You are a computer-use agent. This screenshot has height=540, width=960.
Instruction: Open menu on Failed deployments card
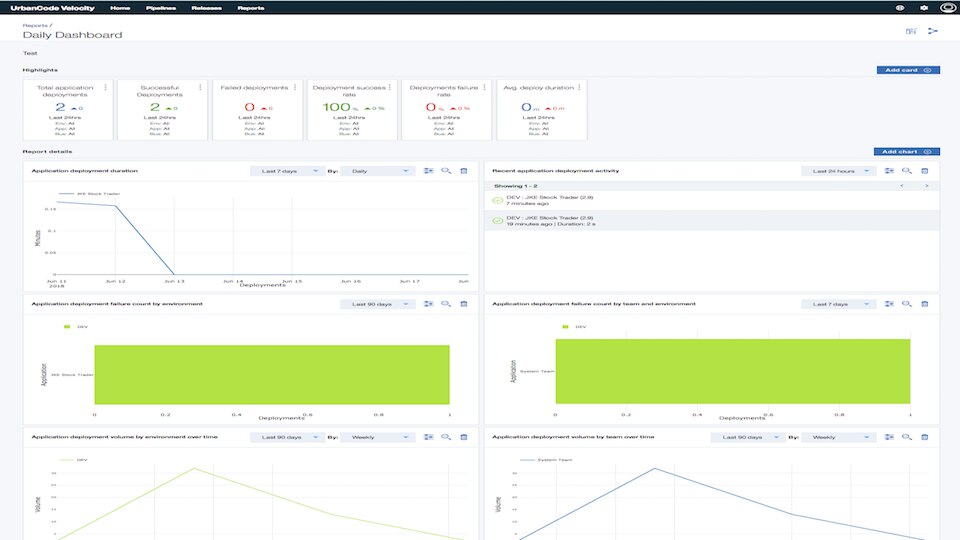pyautogui.click(x=295, y=88)
